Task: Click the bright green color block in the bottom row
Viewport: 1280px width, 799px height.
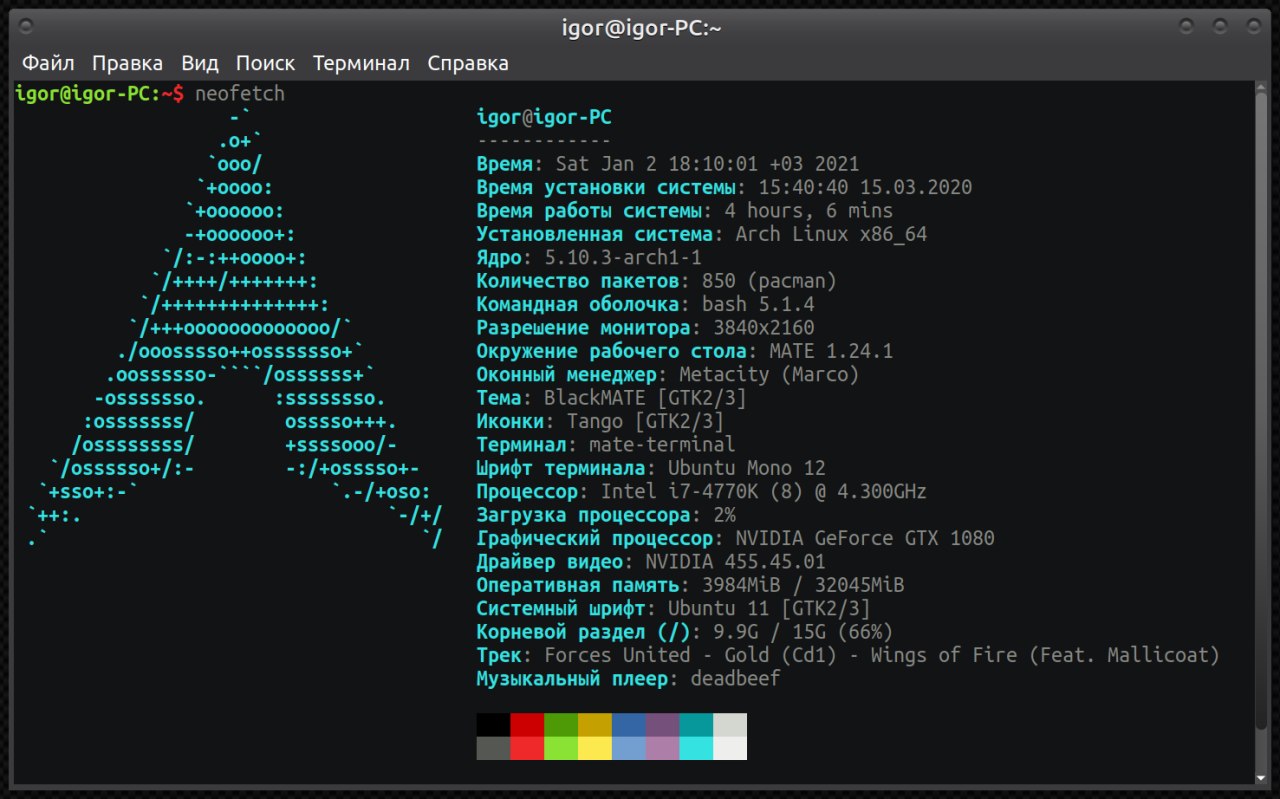Action: click(561, 748)
